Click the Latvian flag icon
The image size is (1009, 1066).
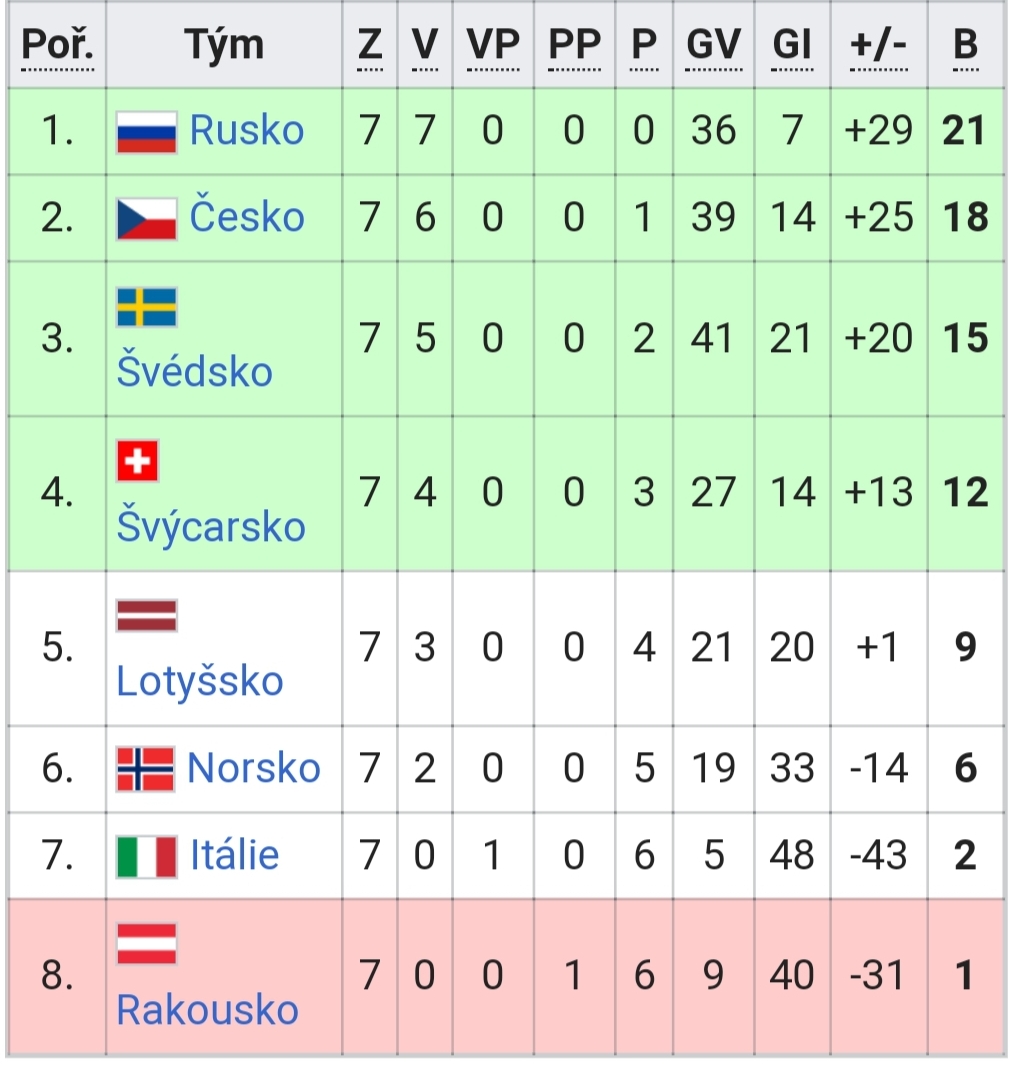[x=146, y=616]
